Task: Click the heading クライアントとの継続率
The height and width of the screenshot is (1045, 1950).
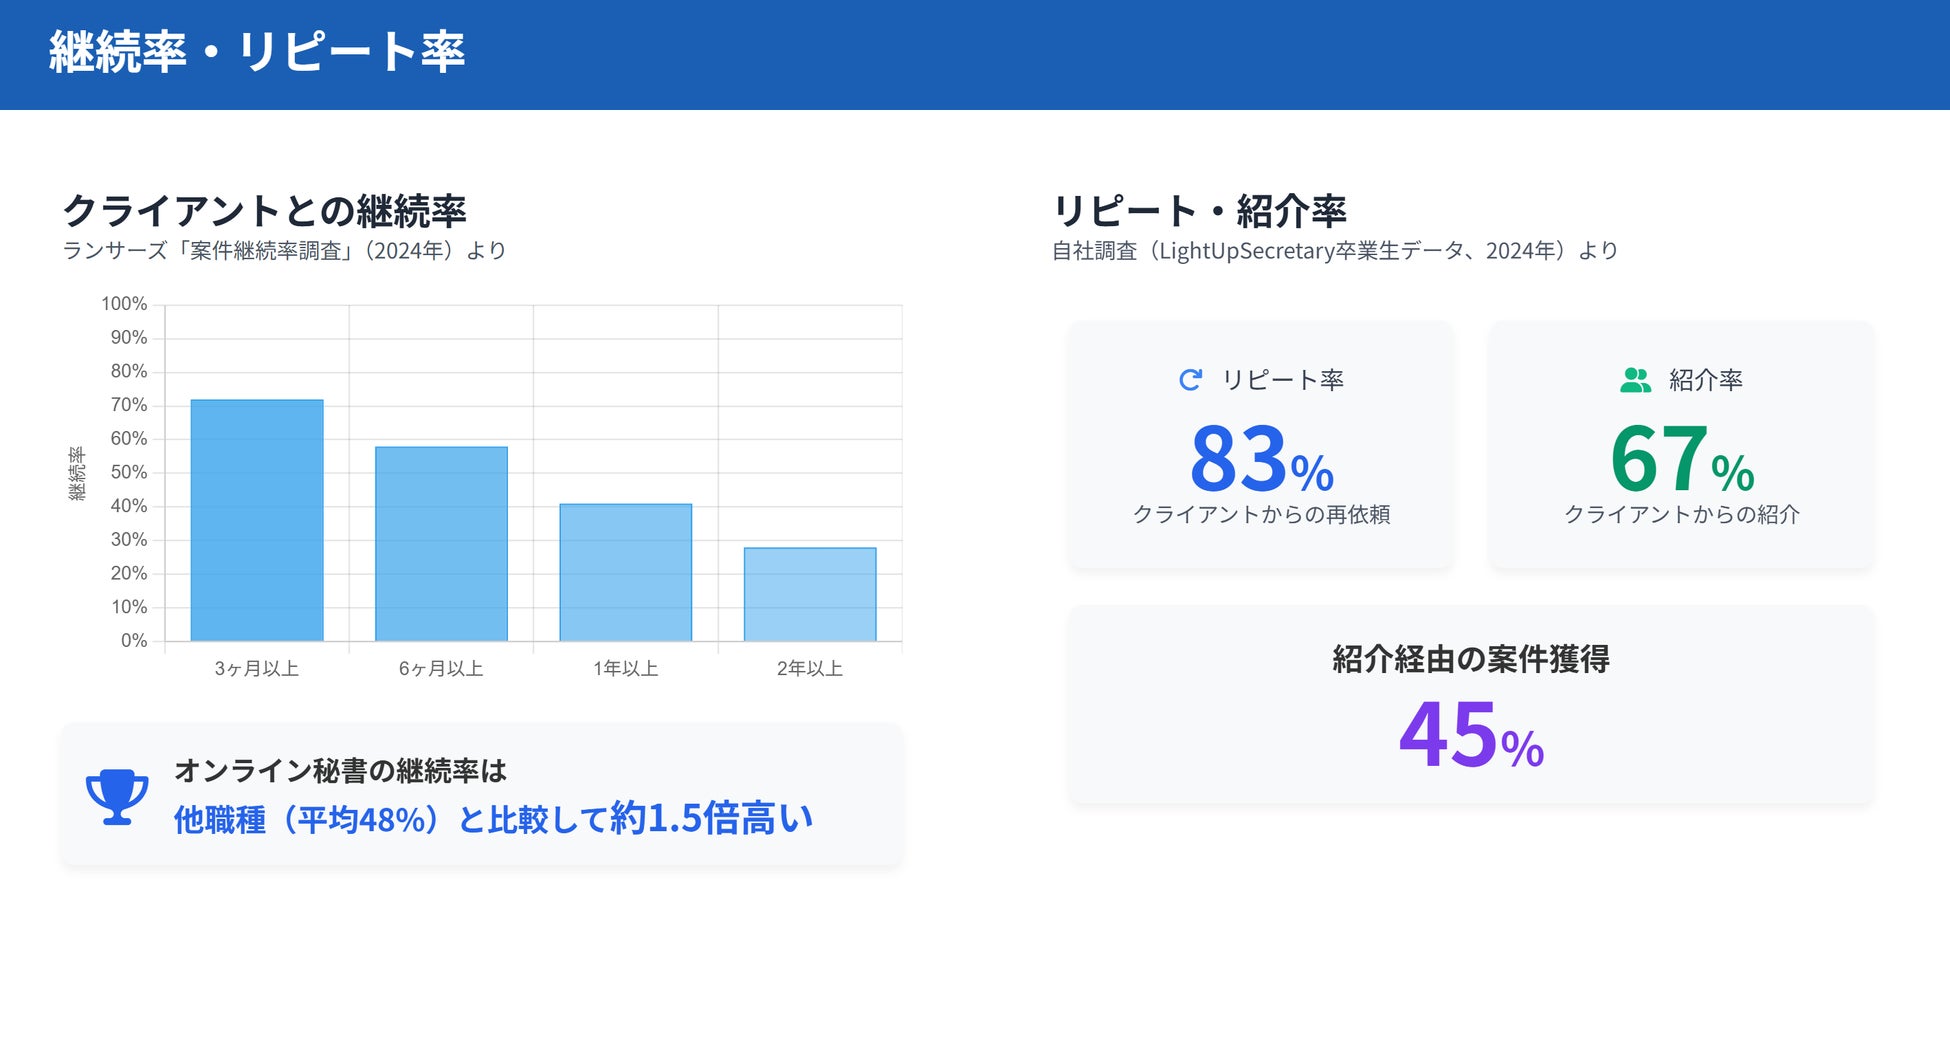Action: pyautogui.click(x=264, y=211)
